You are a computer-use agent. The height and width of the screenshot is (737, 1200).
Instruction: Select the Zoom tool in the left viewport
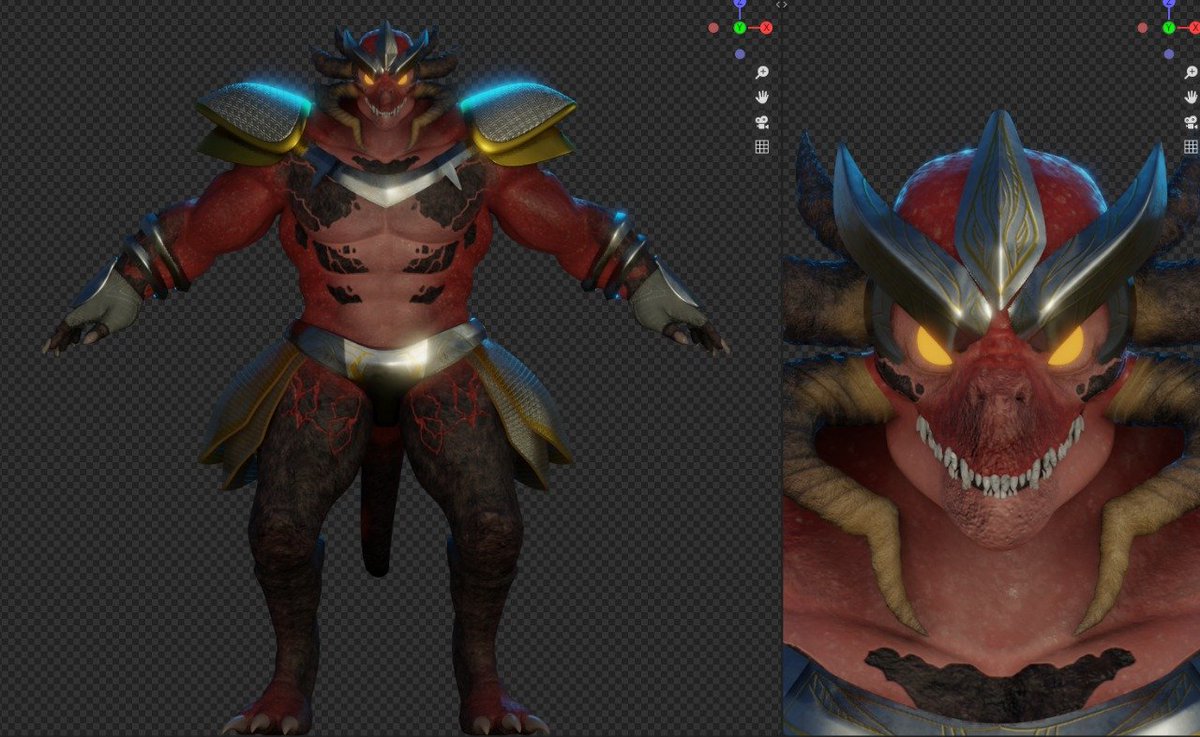click(761, 72)
